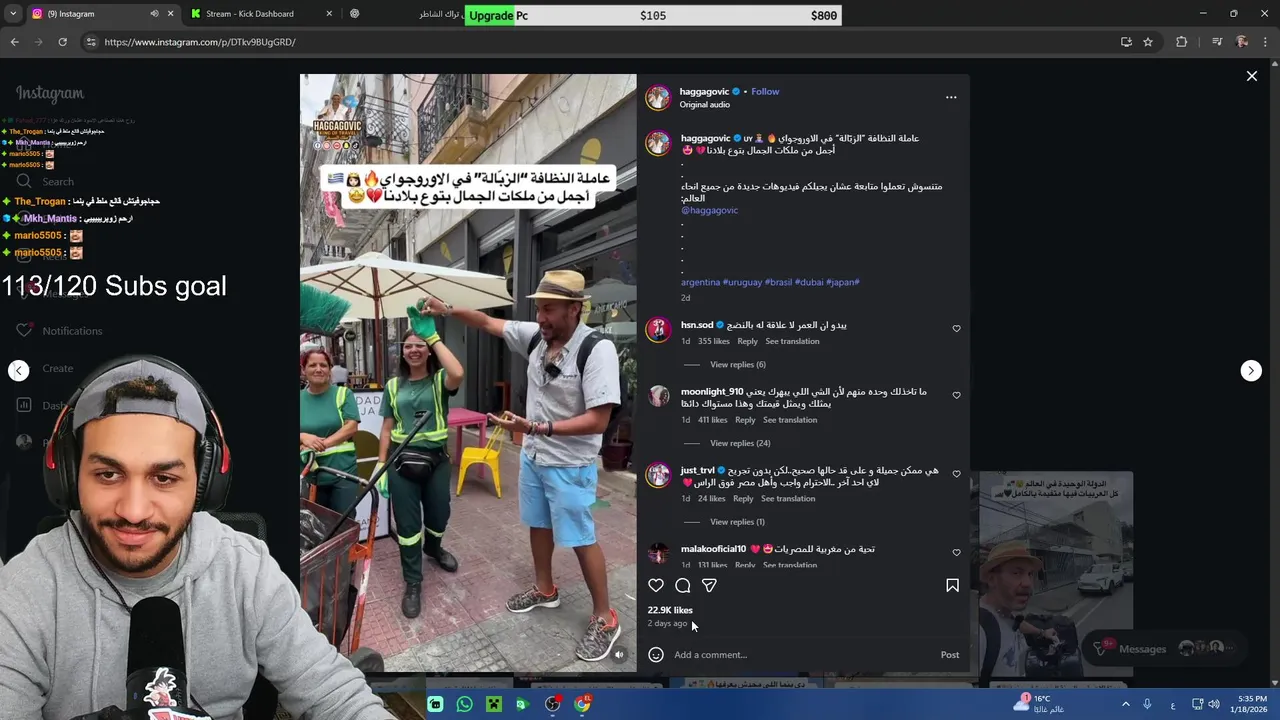
Task: Open the #uruguay hashtag
Action: point(742,282)
